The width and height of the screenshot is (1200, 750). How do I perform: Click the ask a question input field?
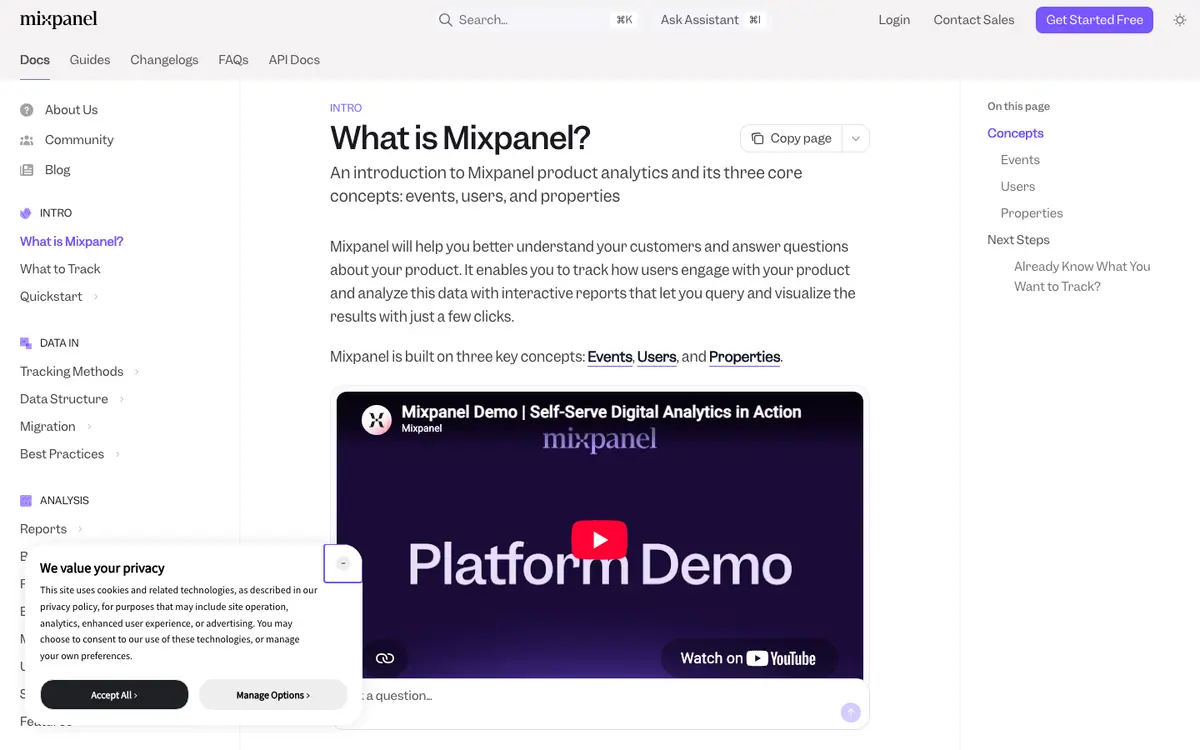pos(600,696)
